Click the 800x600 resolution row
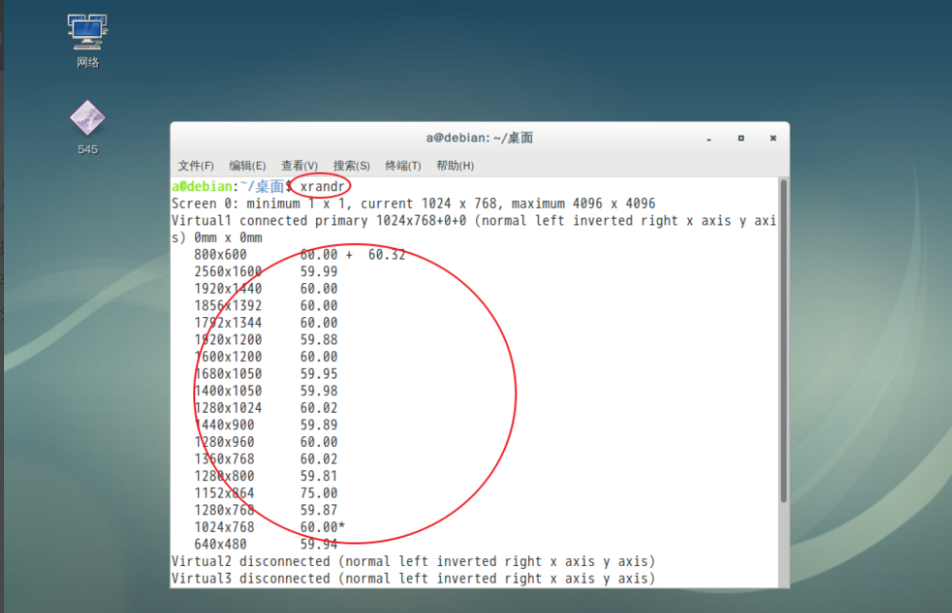The width and height of the screenshot is (952, 613). point(300,254)
